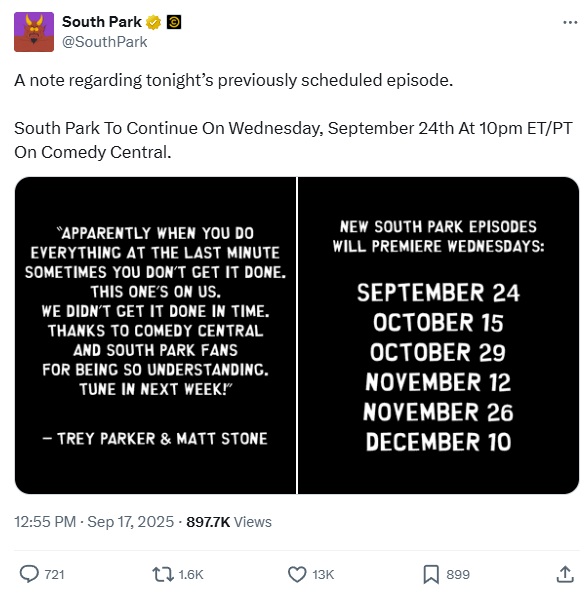Bookmark the post with the bookmark icon
This screenshot has height=594, width=587.
coord(431,574)
